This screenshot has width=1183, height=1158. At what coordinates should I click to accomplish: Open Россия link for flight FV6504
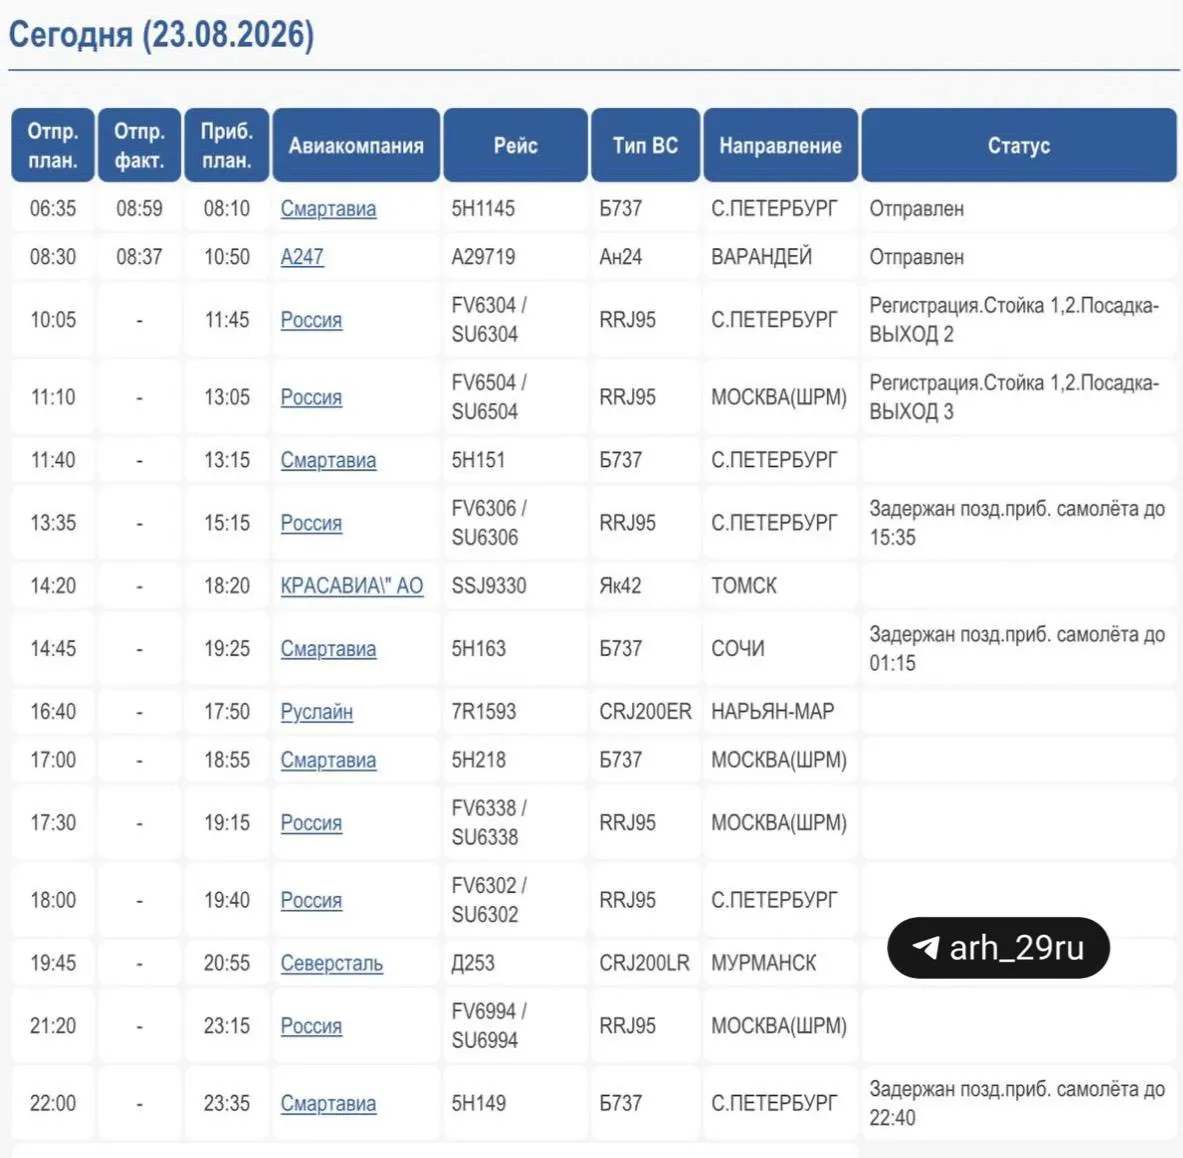pyautogui.click(x=311, y=398)
